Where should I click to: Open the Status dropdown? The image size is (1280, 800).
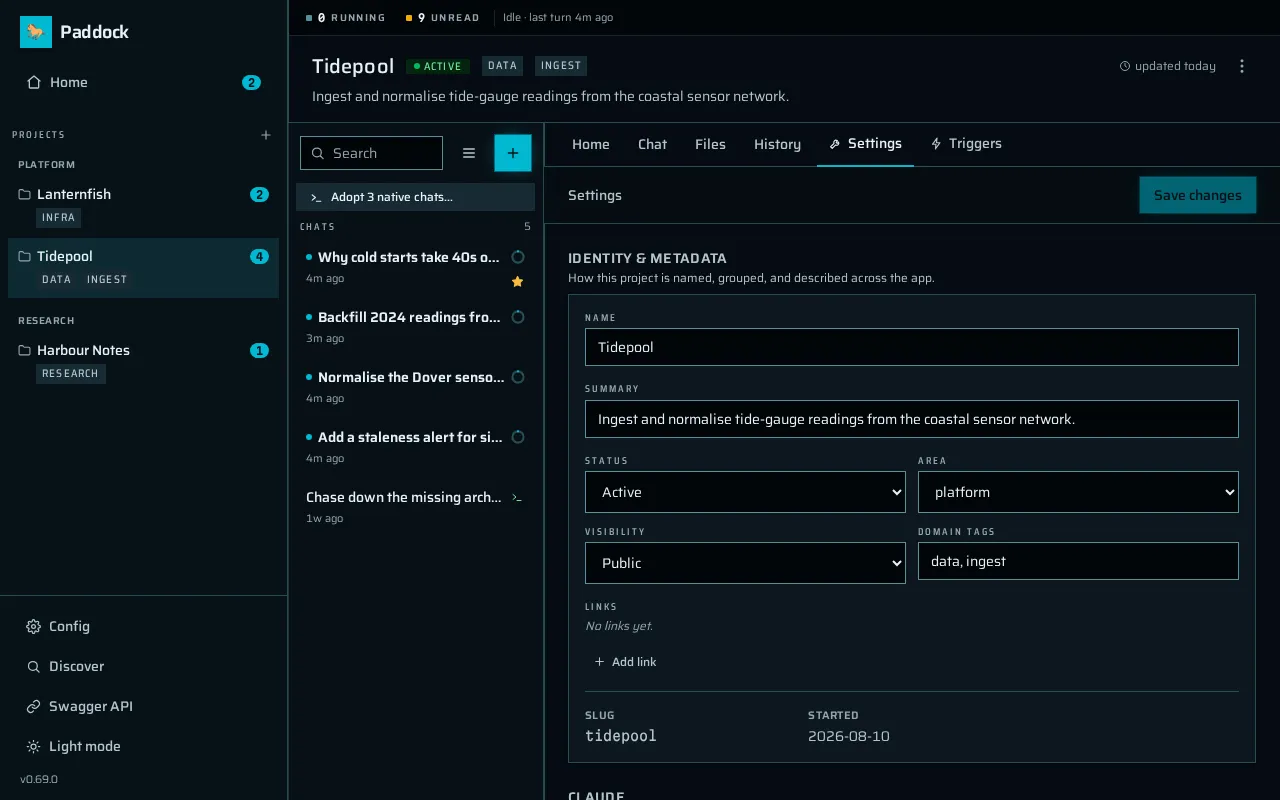click(x=745, y=492)
